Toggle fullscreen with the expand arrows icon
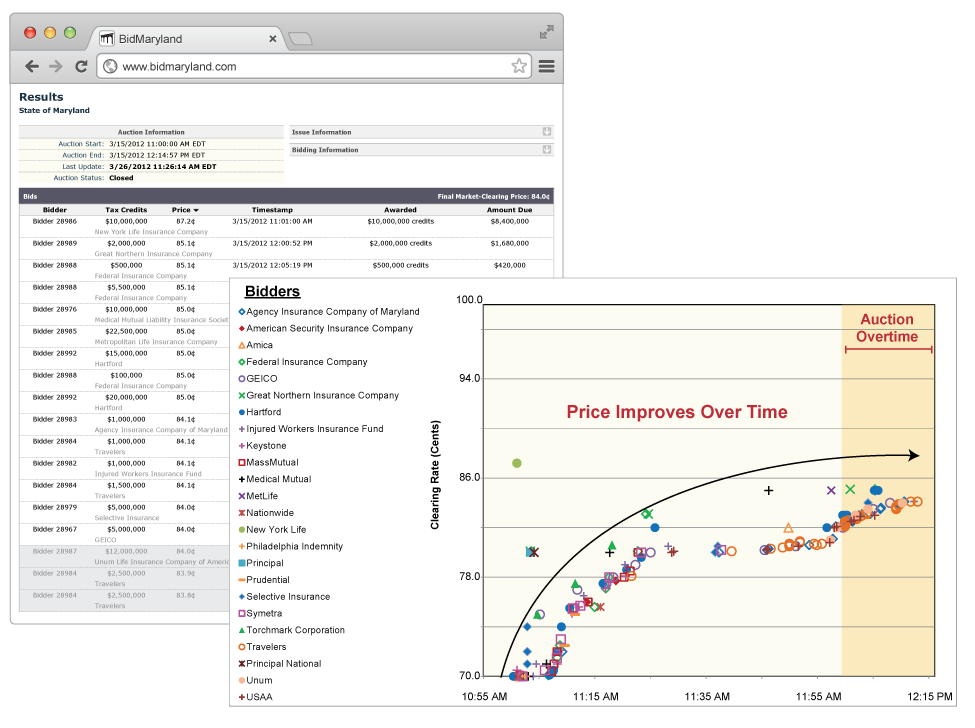Screen dimensions: 975x728 point(547,32)
